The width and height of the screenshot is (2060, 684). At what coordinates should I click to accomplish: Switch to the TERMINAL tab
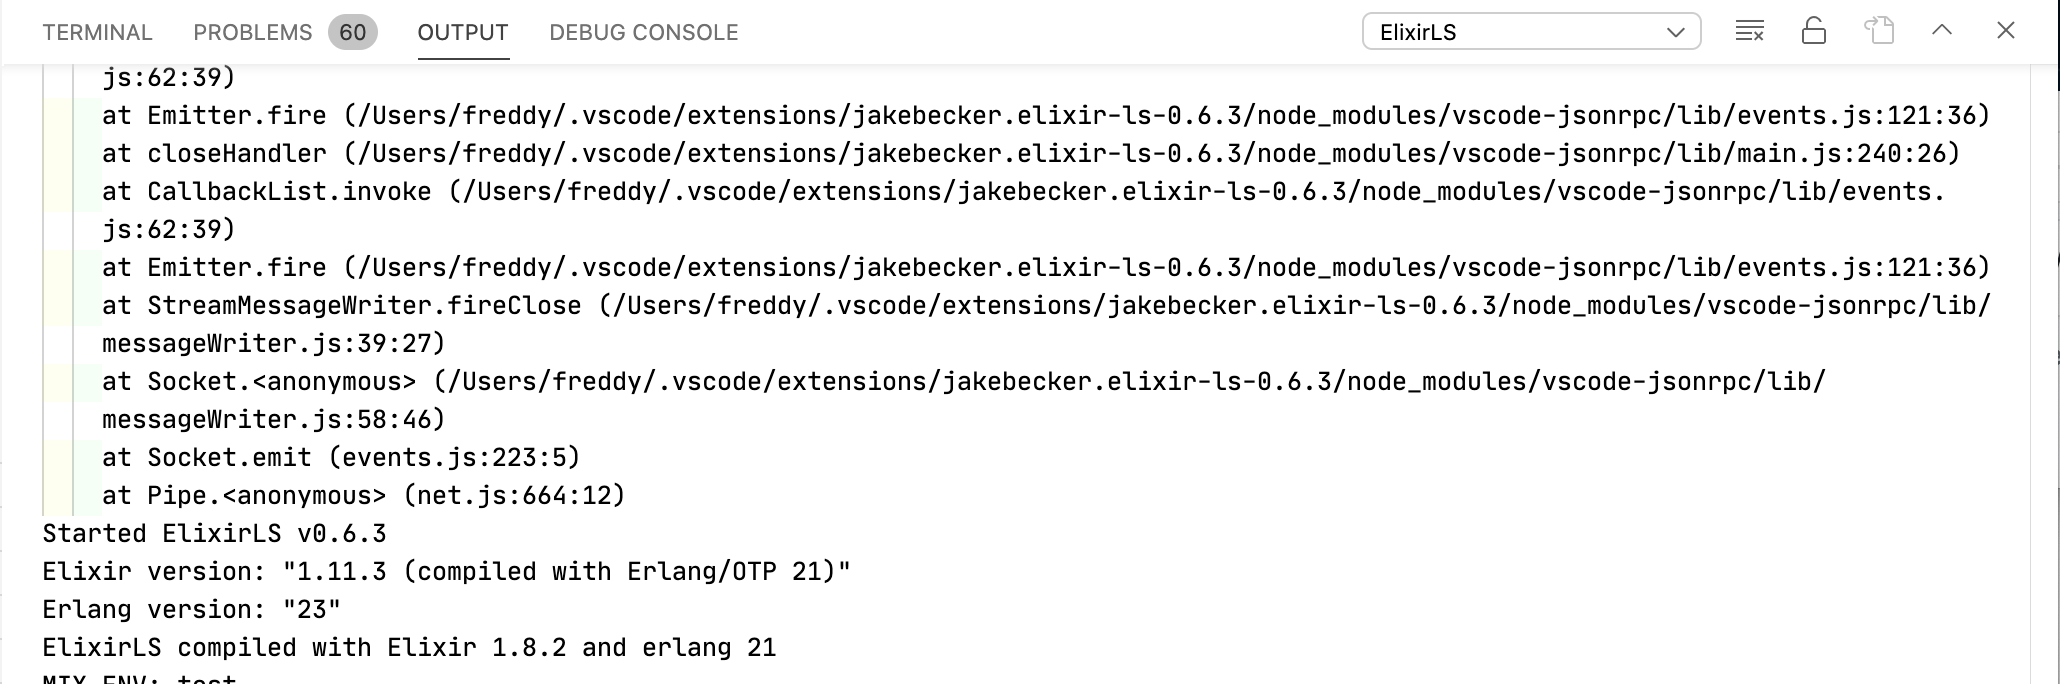tap(96, 31)
